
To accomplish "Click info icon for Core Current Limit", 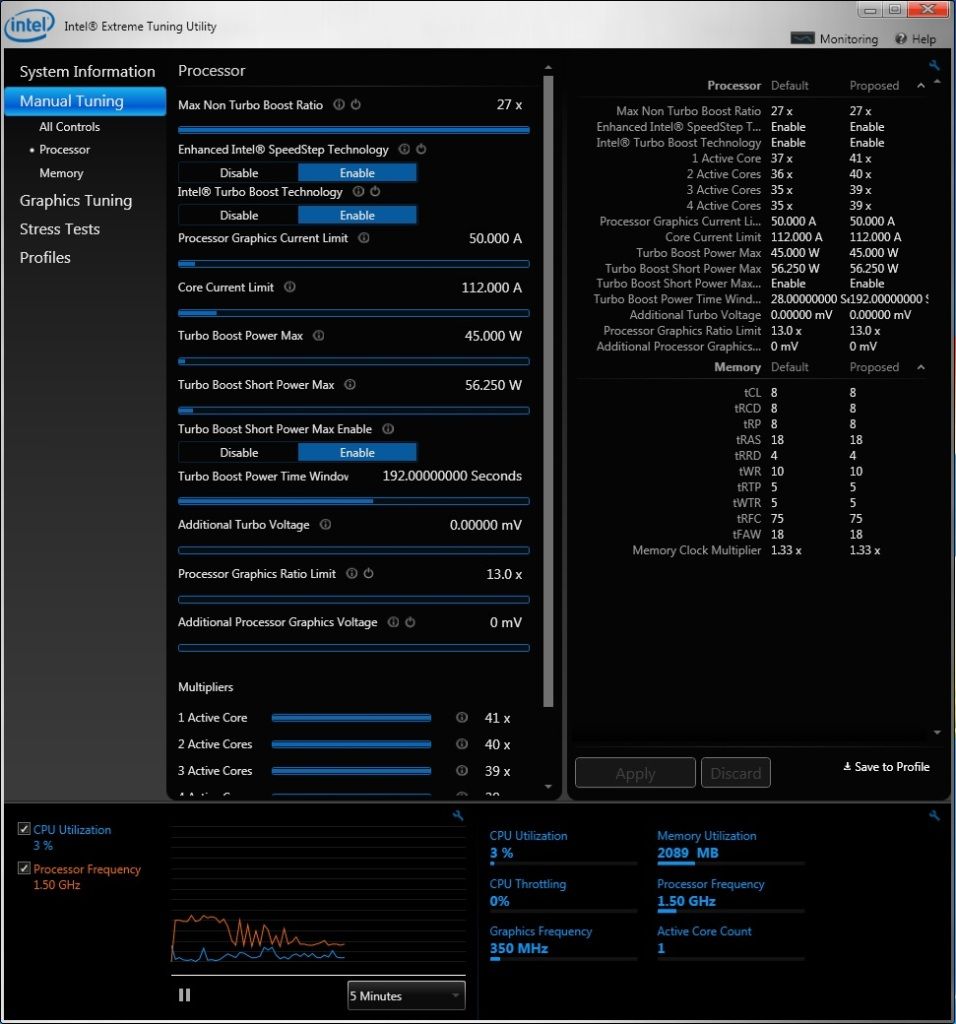I will point(290,288).
